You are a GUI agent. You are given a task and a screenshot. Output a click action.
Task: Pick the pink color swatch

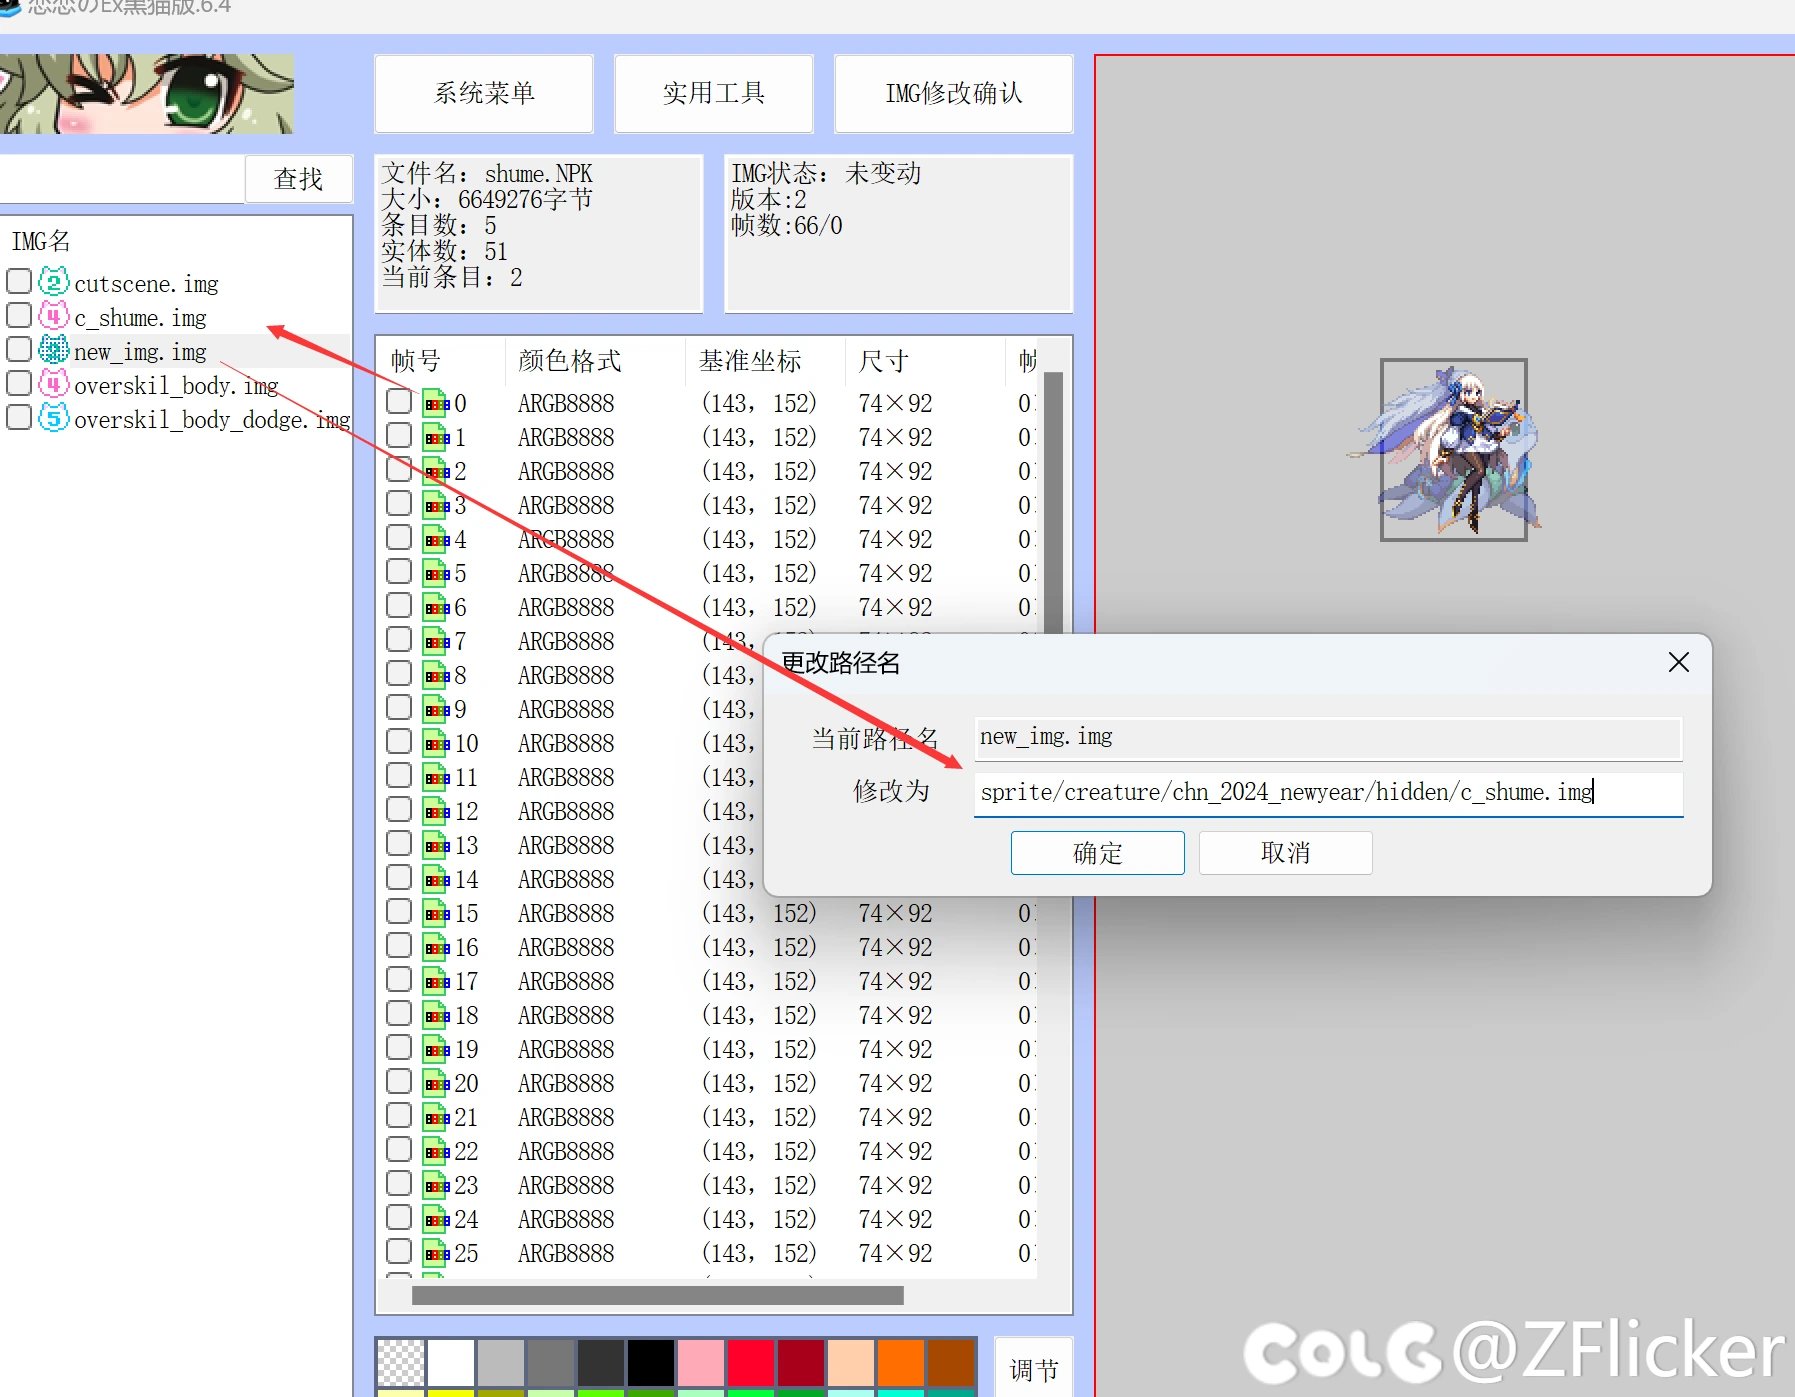[x=701, y=1362]
